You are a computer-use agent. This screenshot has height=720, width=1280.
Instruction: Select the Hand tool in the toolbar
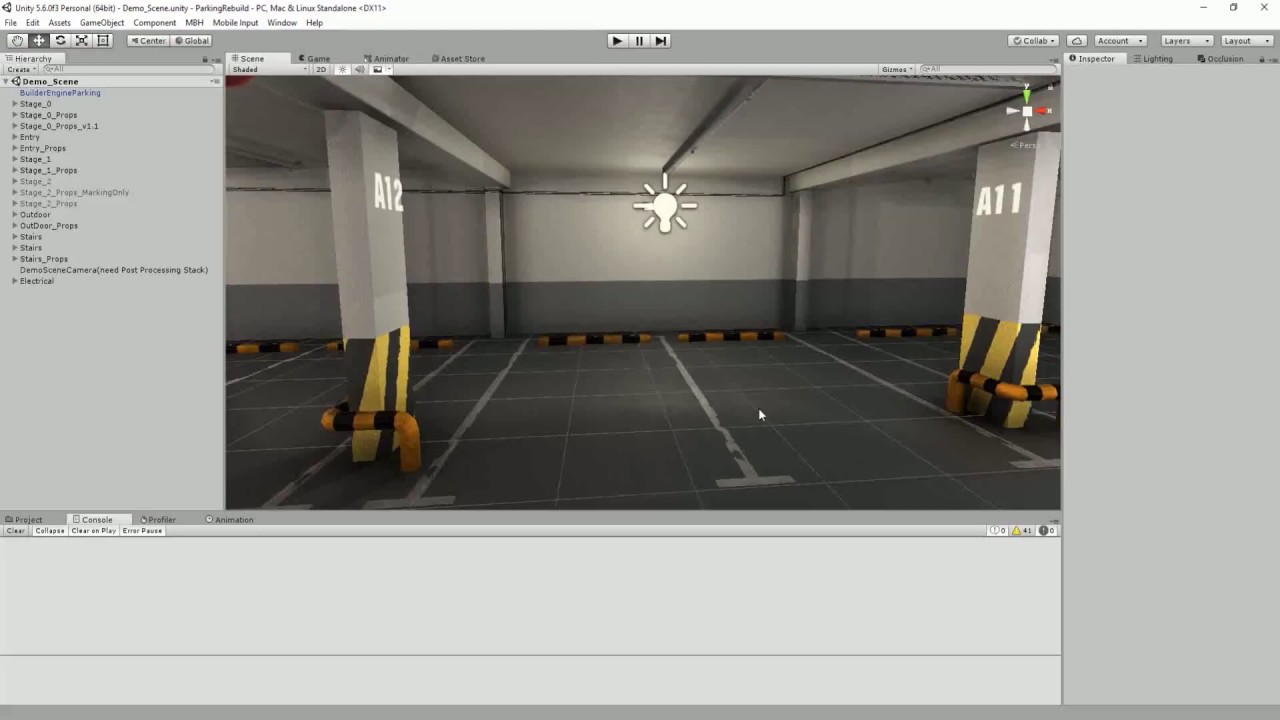pos(17,40)
